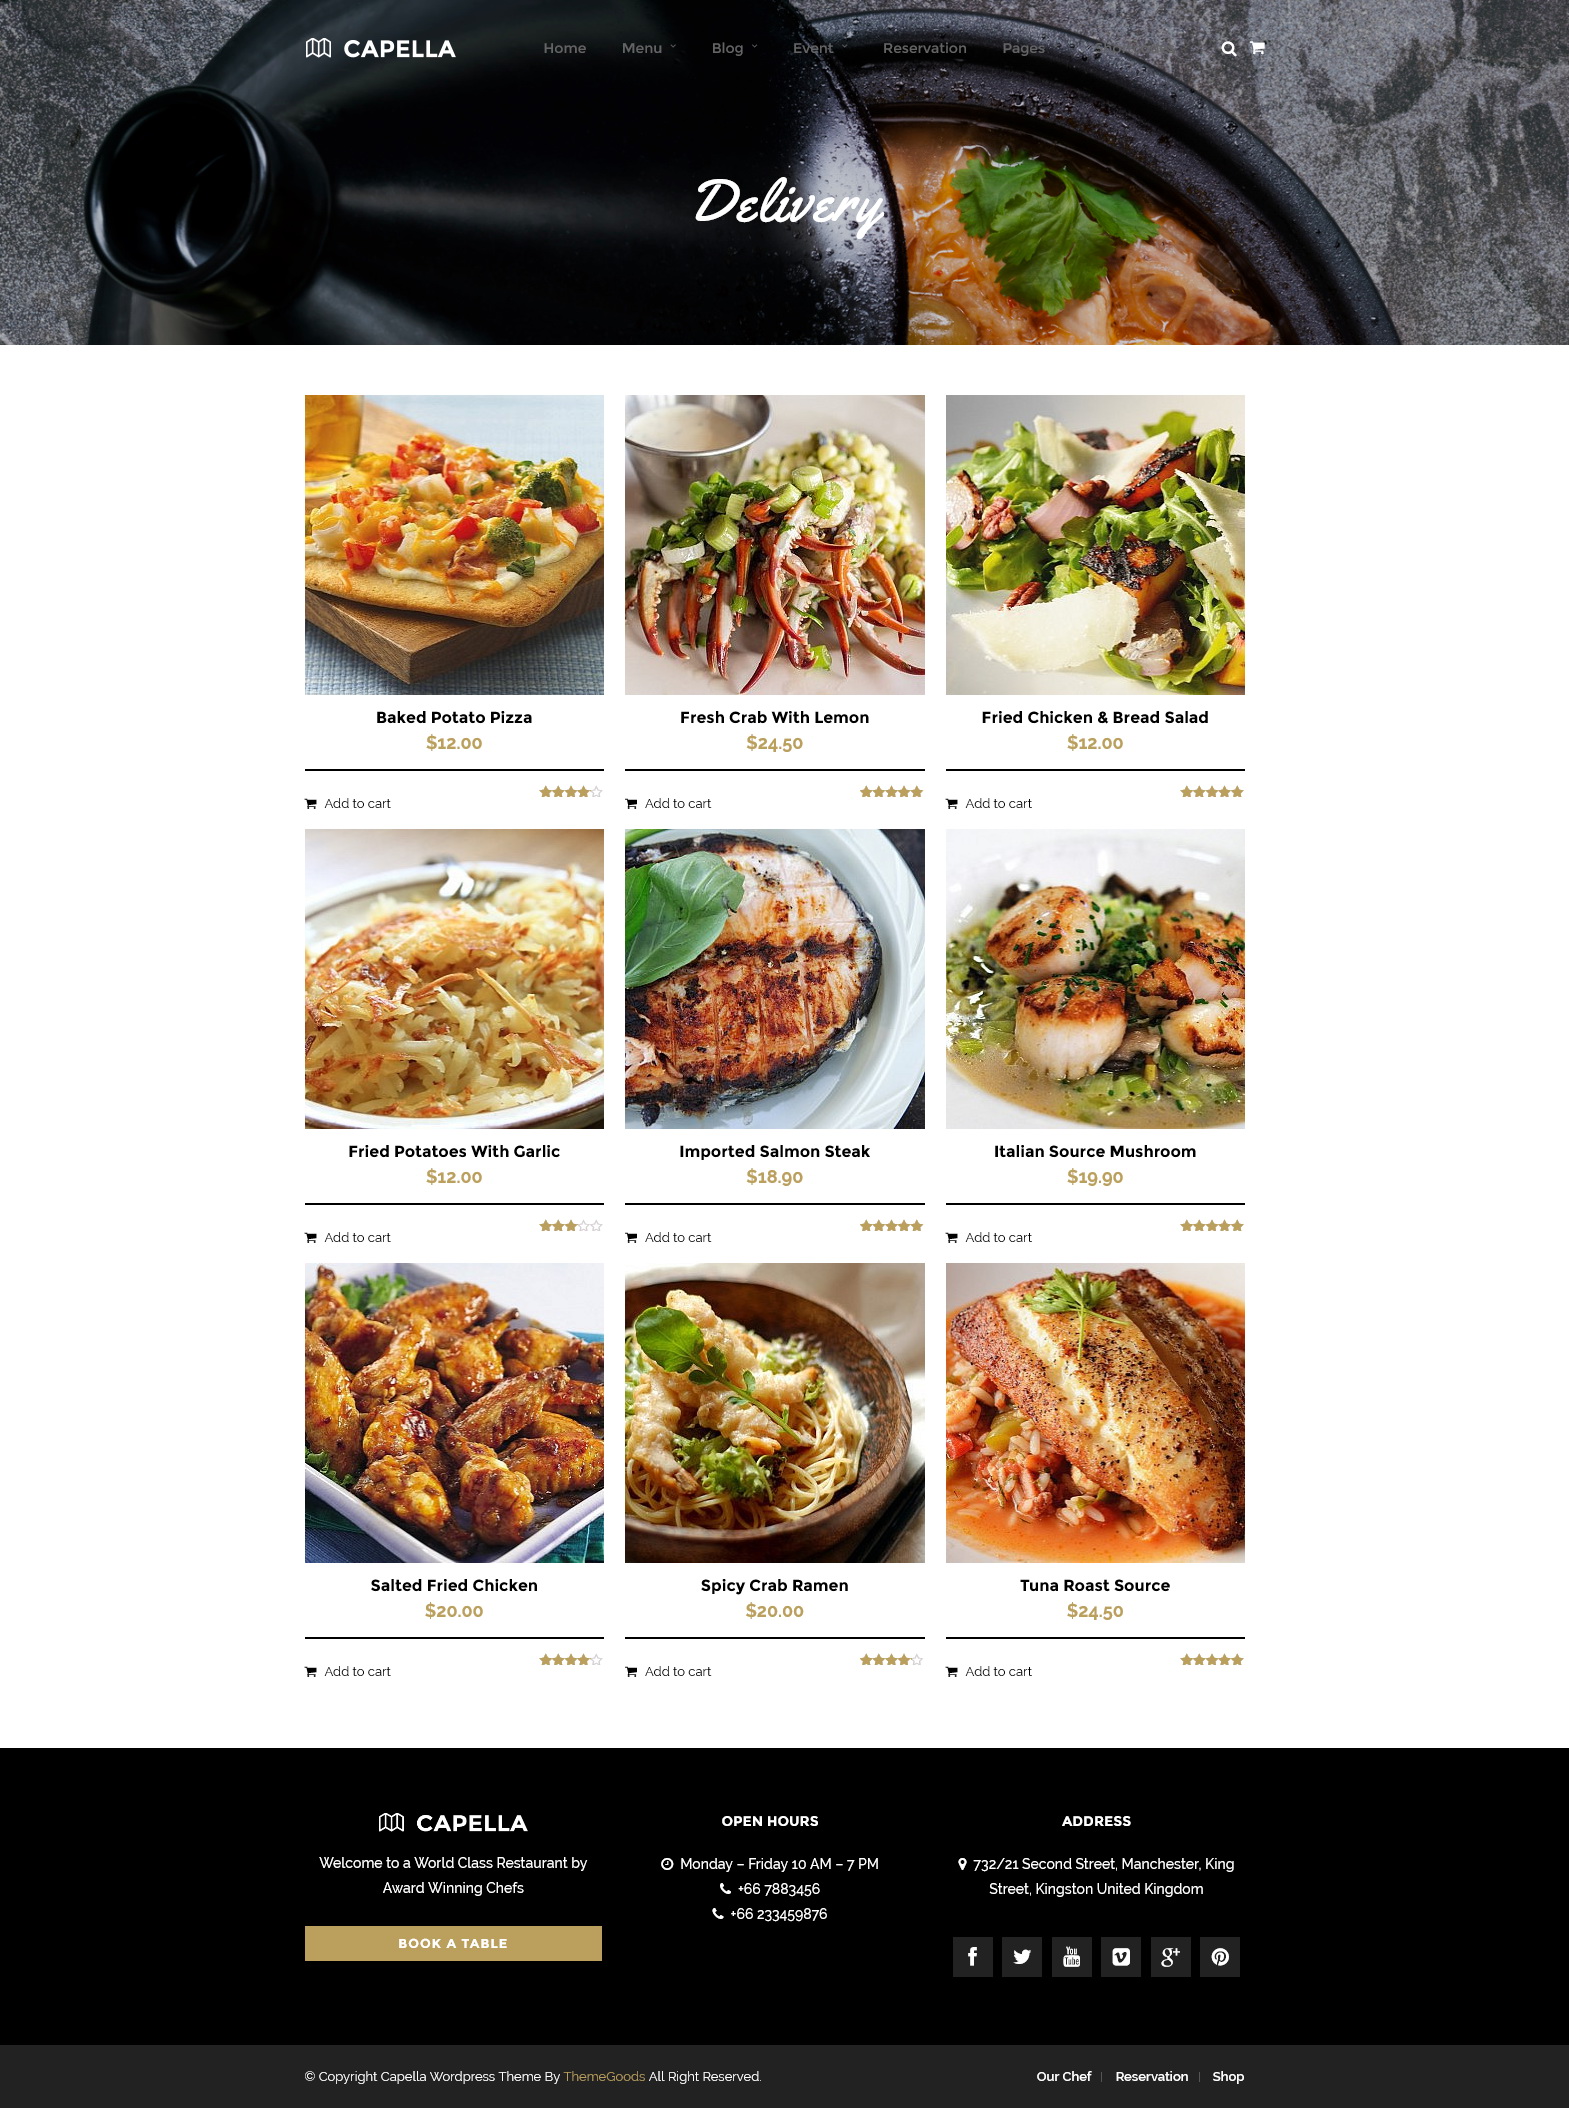Expand the Event dropdown in navigation

click(x=820, y=48)
